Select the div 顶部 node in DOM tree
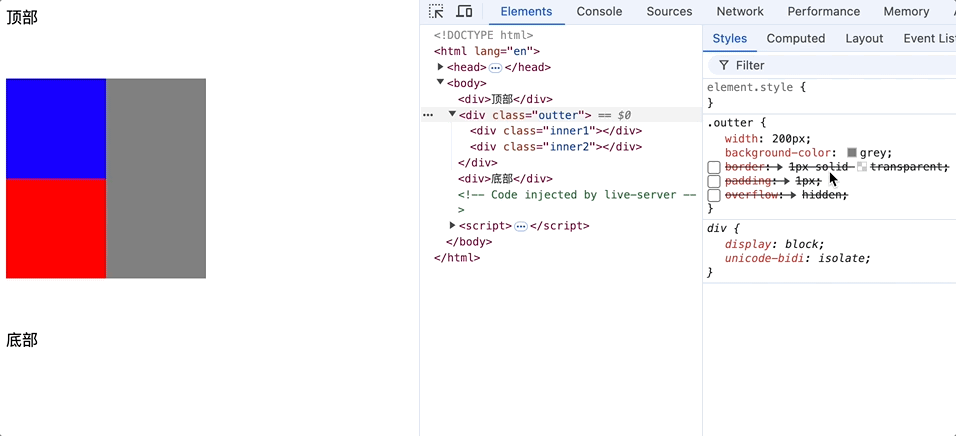The image size is (956, 436). pos(505,99)
